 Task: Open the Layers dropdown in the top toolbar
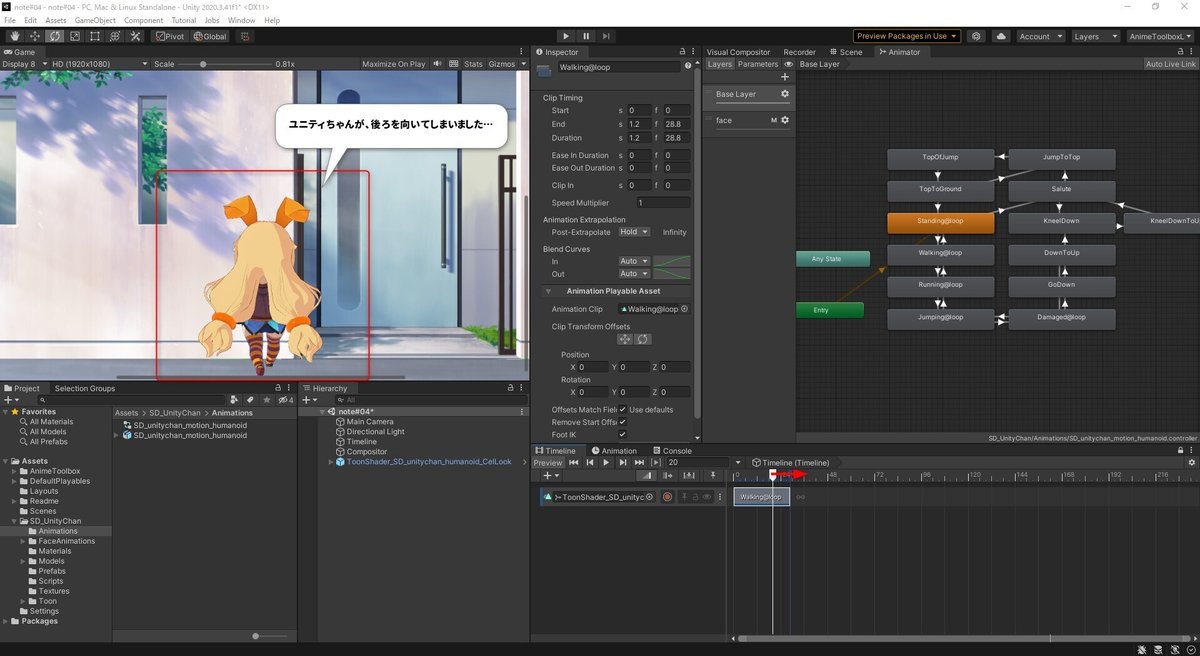click(1094, 36)
